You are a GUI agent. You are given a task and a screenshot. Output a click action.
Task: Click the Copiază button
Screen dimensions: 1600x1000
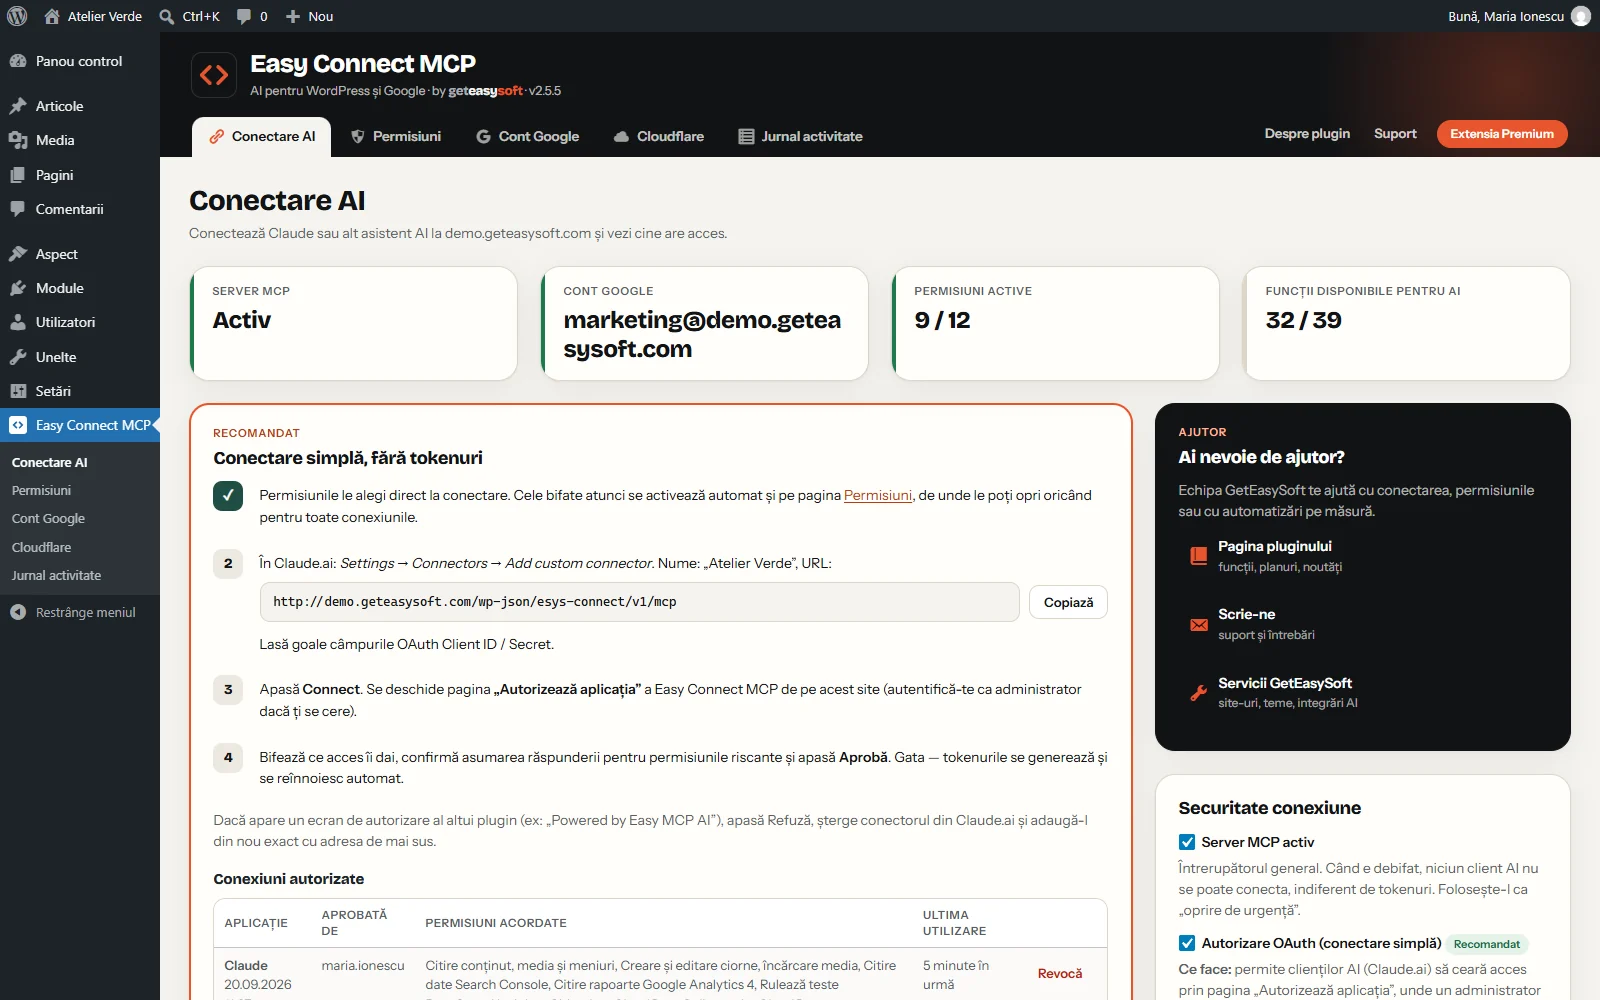1068,602
